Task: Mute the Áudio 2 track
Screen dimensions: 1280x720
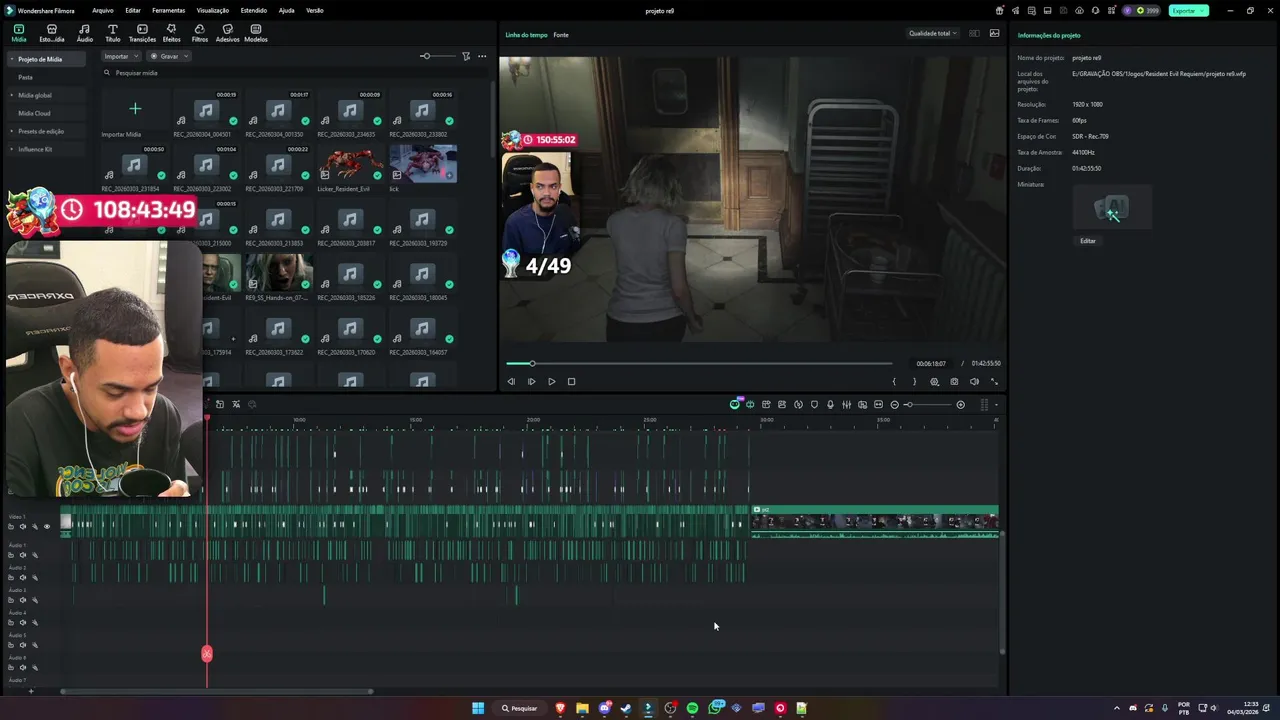Action: tap(23, 578)
